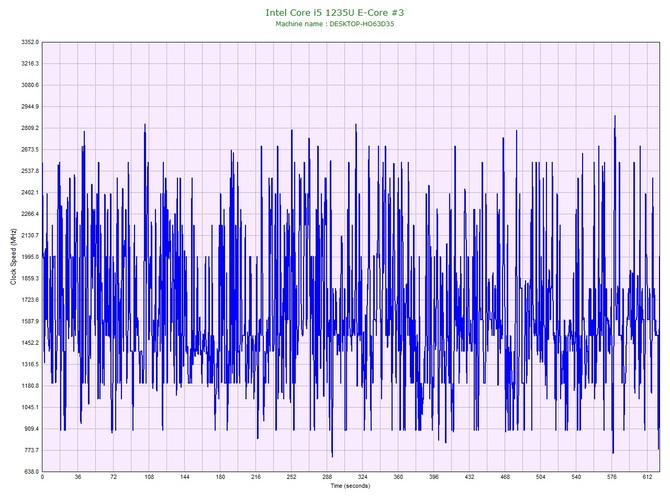Click the 1723.6 y-axis value
The height and width of the screenshot is (503, 670).
[30, 300]
